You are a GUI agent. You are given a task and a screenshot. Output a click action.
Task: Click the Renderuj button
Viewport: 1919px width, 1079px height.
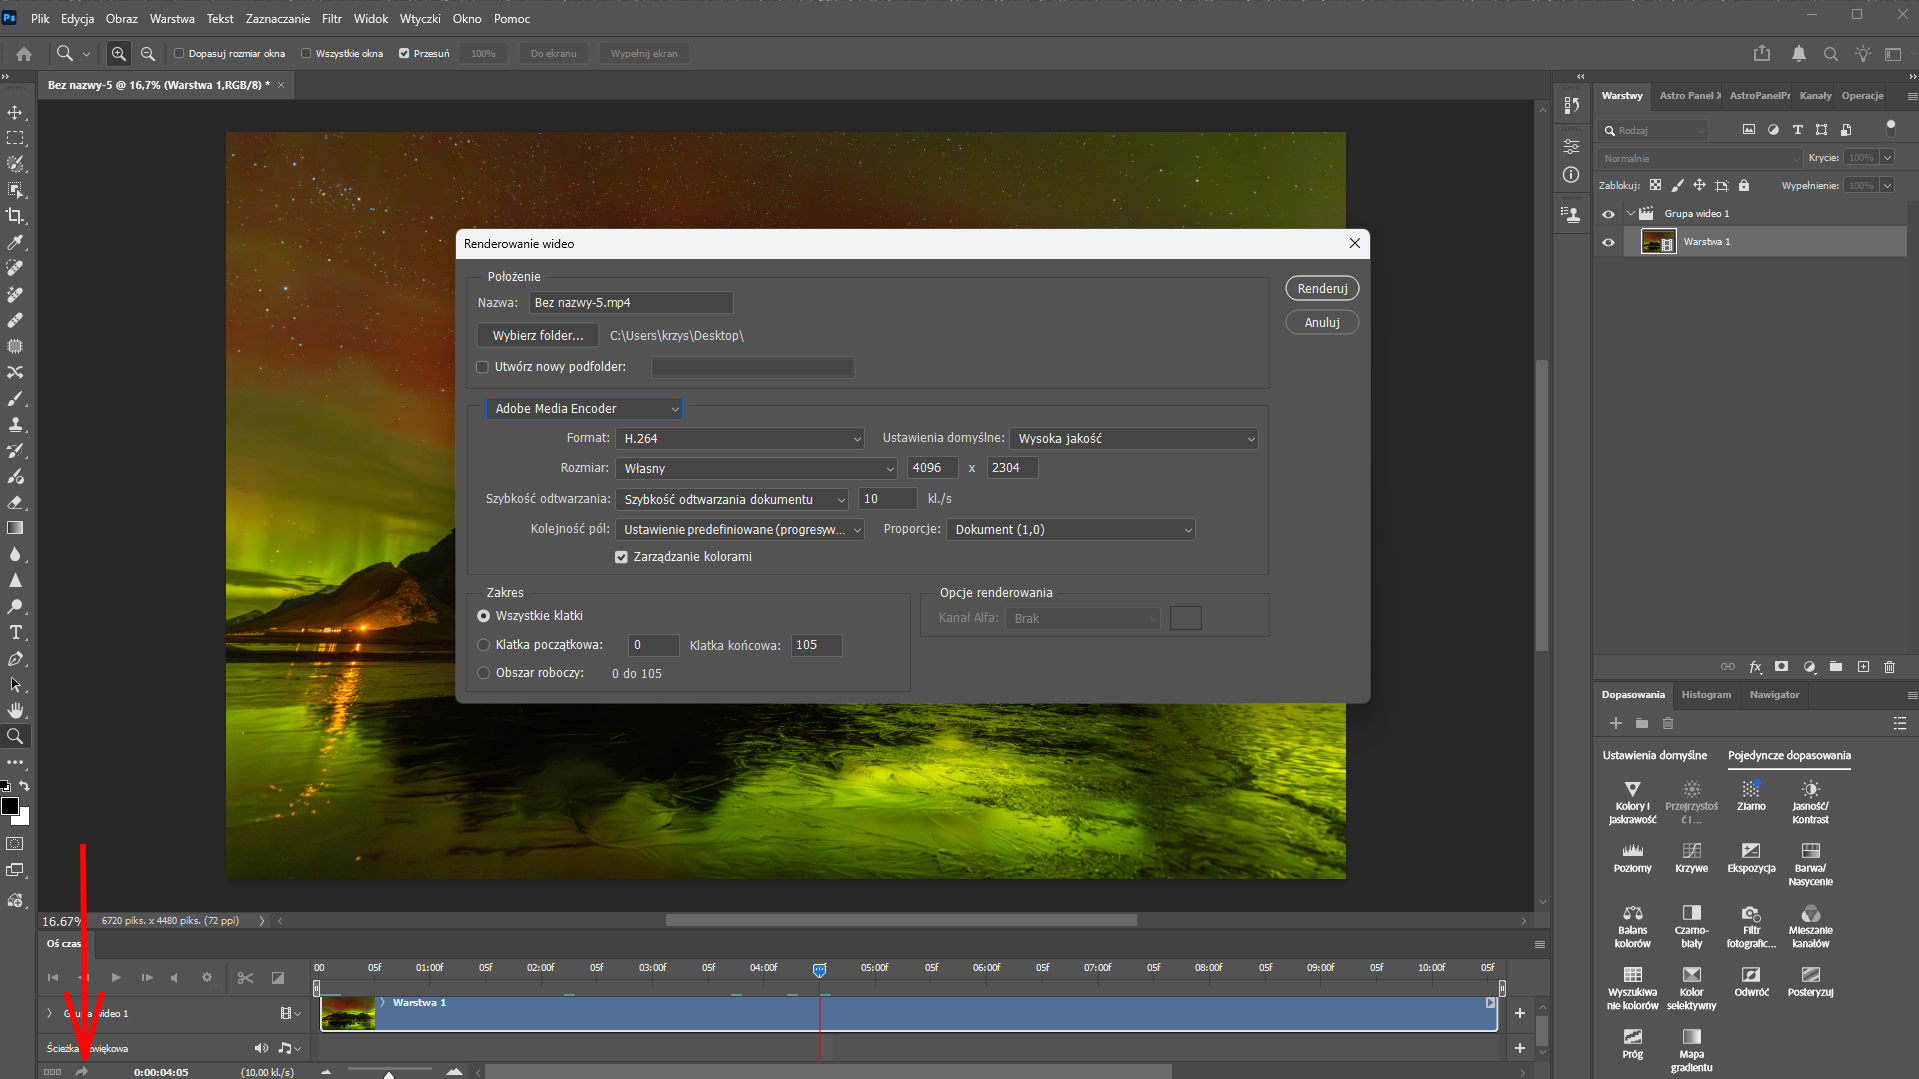[1321, 289]
